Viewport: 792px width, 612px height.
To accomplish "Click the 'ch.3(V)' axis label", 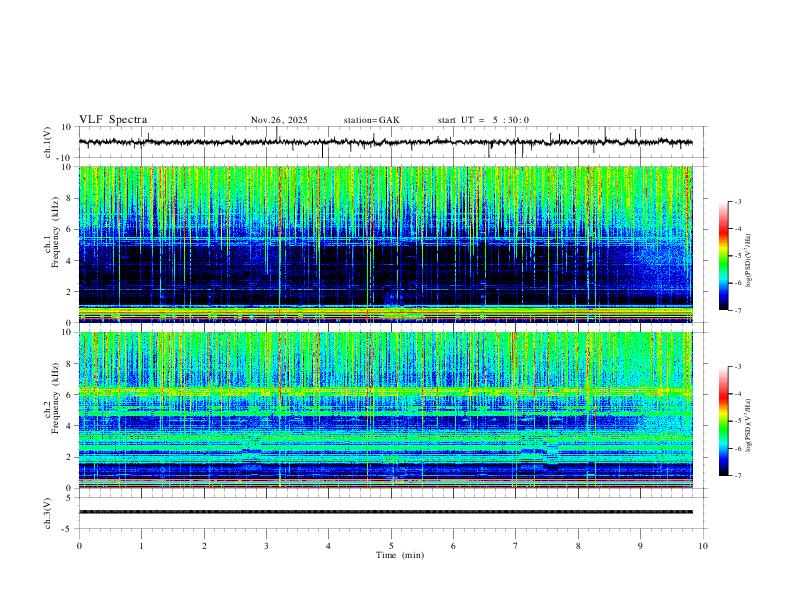I will 48,513.
